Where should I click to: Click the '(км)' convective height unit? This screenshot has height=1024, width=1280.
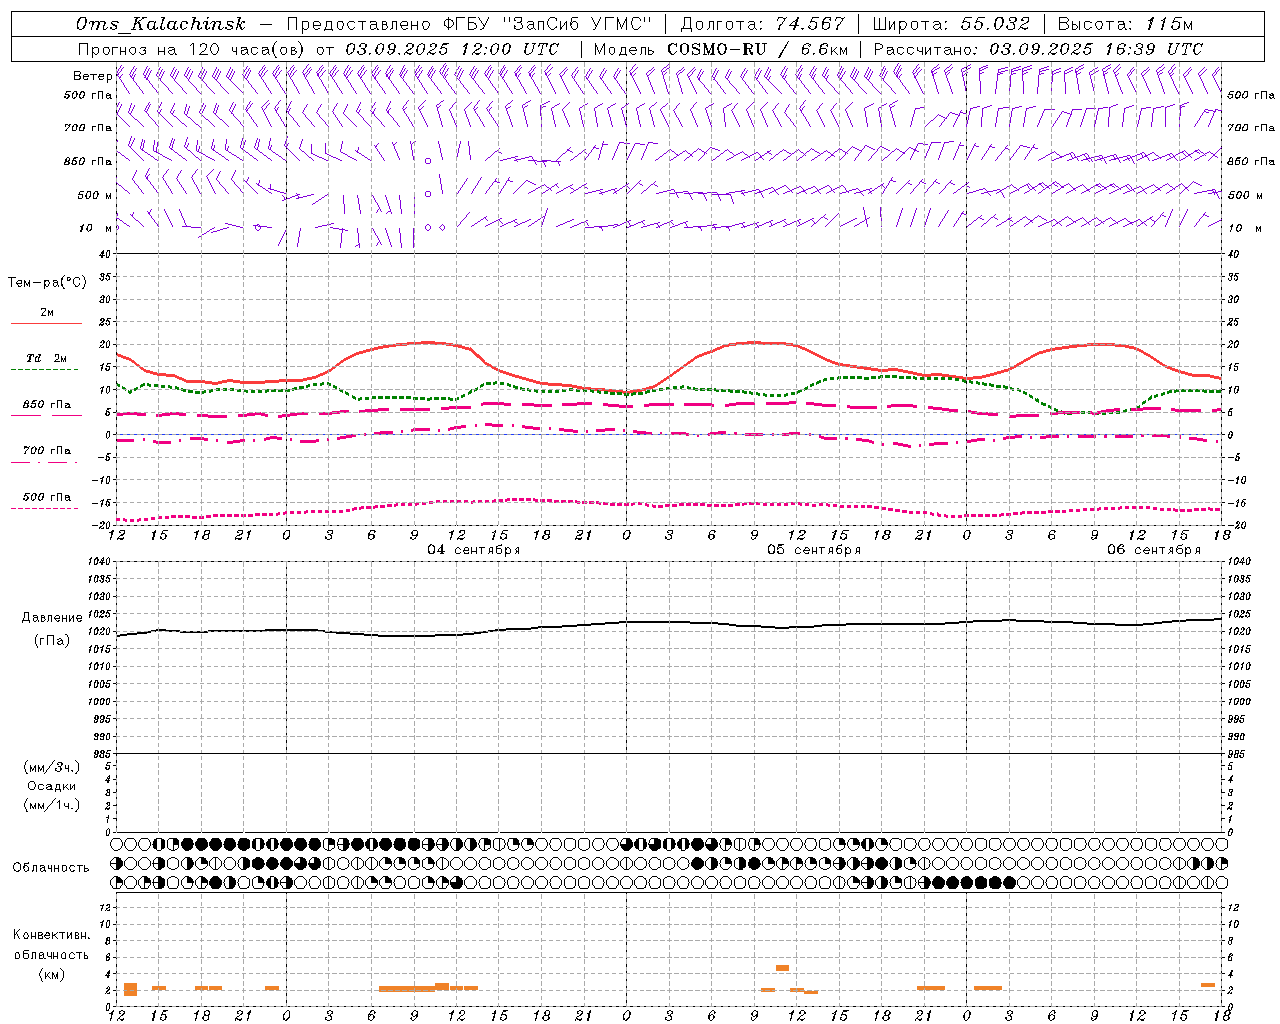tap(52, 974)
